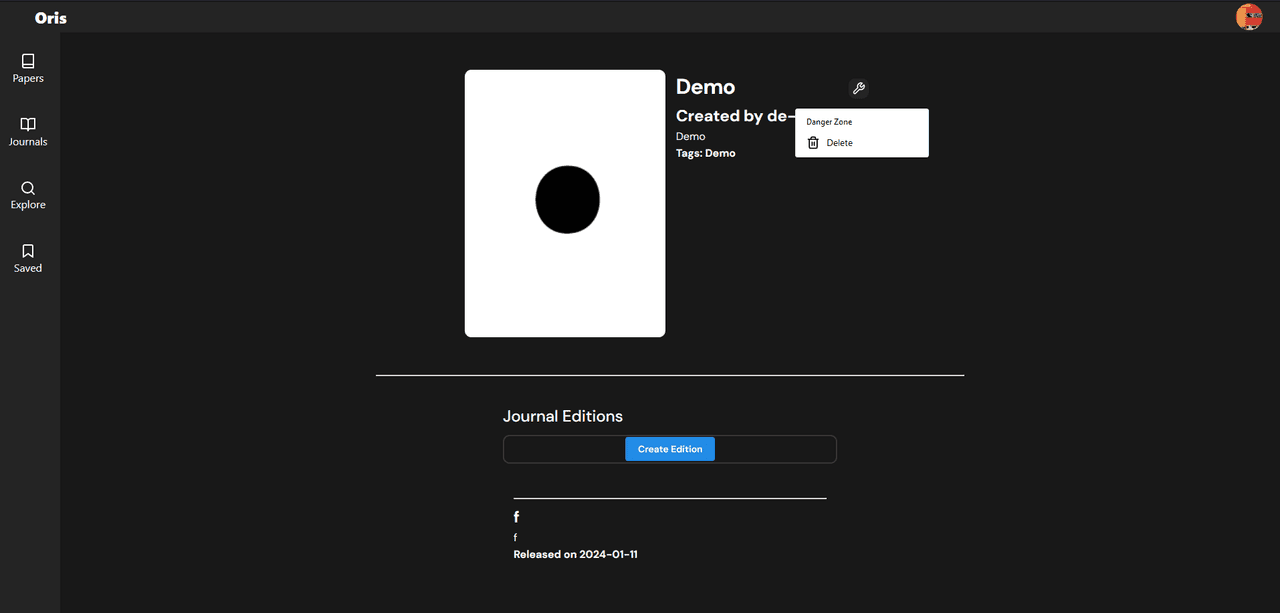Open the edition with bold title 'f'
This screenshot has height=613, width=1280.
pos(516,517)
